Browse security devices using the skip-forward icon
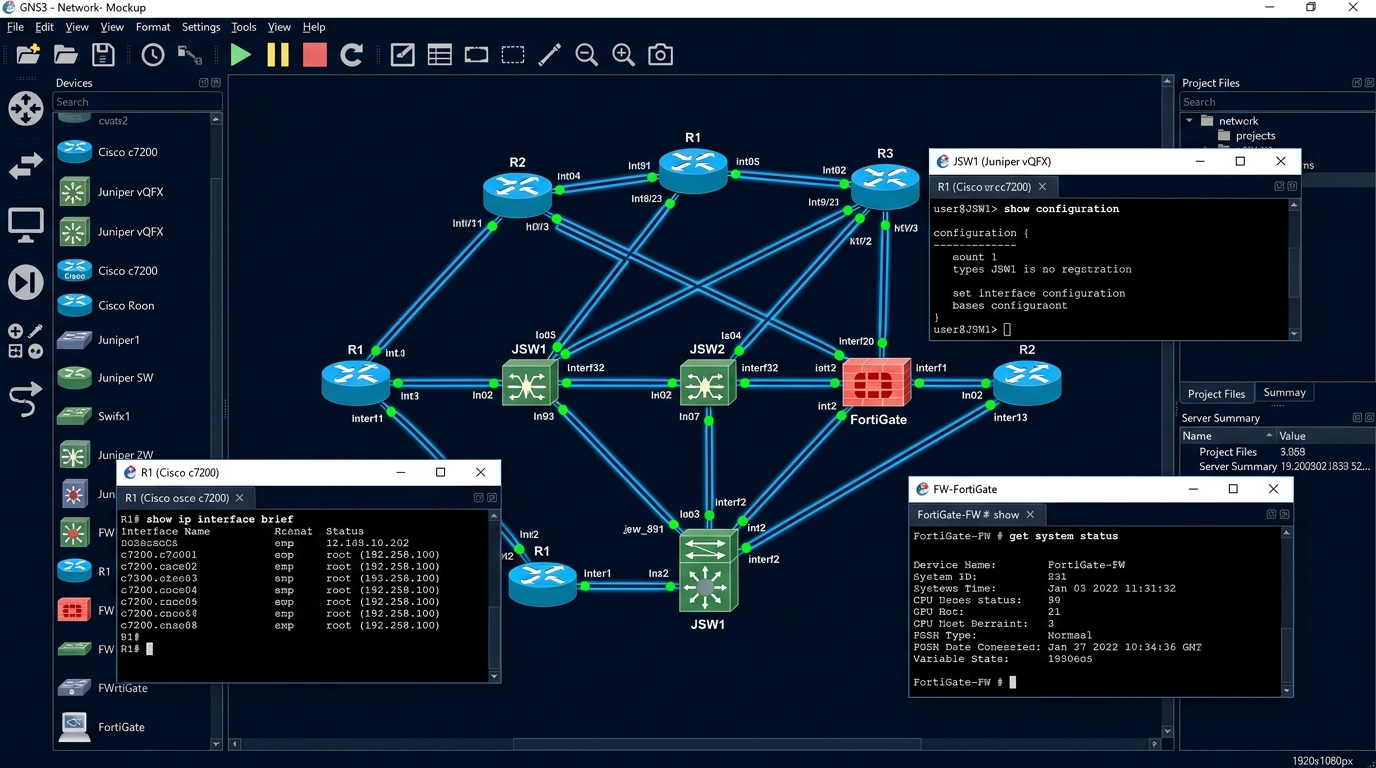1376x768 pixels. [x=26, y=282]
